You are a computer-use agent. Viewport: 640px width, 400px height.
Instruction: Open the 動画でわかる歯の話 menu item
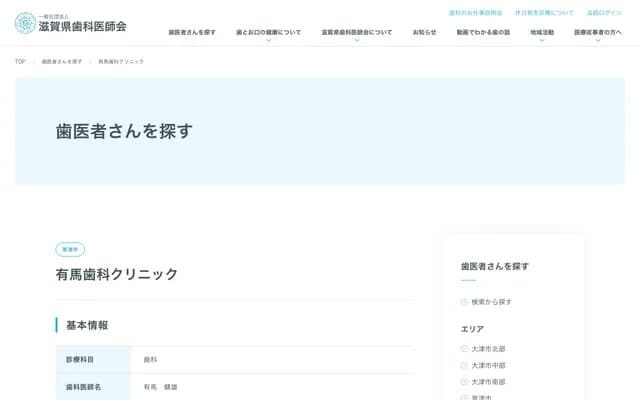click(483, 32)
